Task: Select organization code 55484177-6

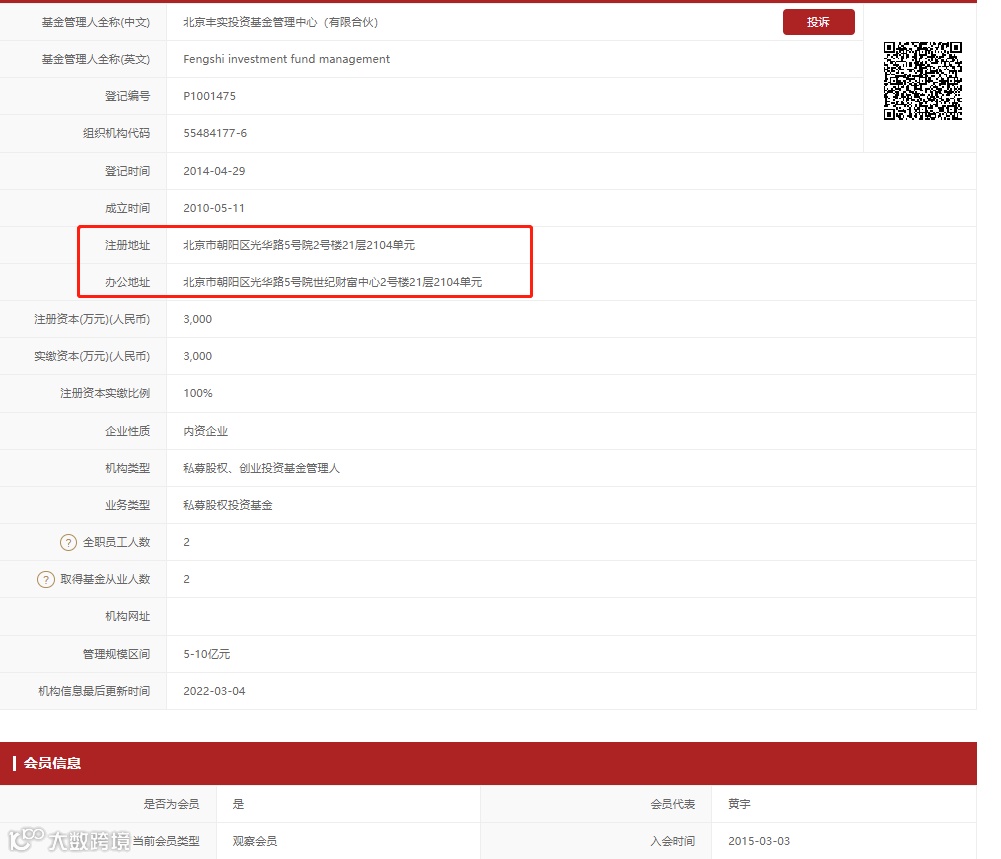Action: pos(215,133)
